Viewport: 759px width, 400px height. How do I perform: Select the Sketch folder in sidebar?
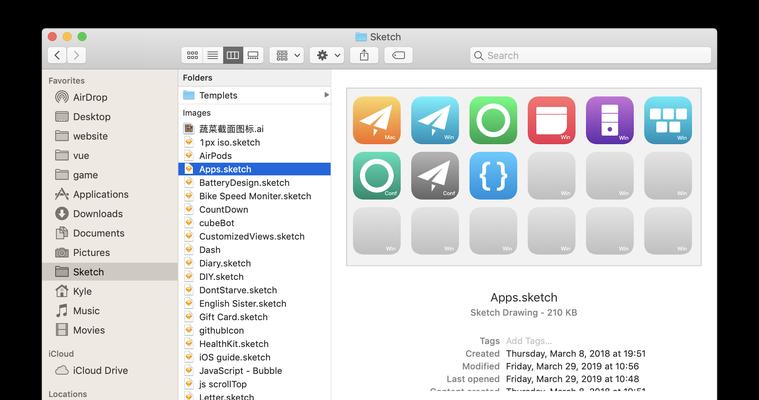(110, 272)
